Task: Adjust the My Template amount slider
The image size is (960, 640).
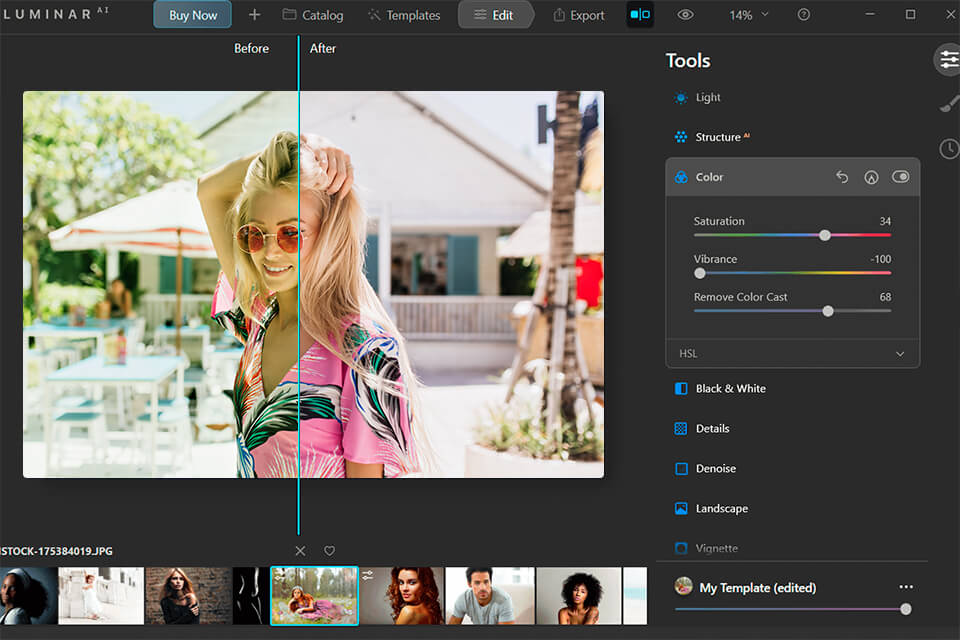Action: pyautogui.click(x=906, y=609)
